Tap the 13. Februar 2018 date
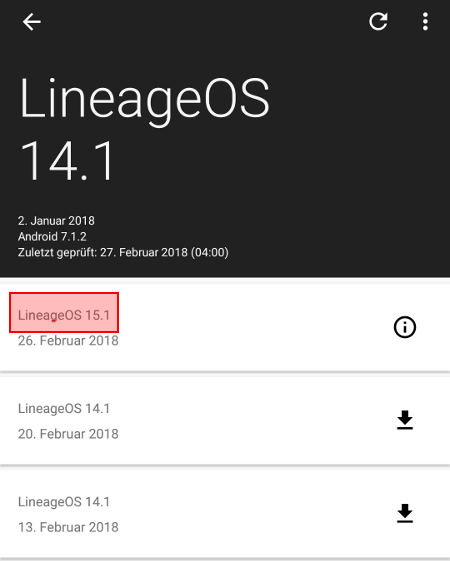Screen dimensions: 450x561 click(68, 527)
